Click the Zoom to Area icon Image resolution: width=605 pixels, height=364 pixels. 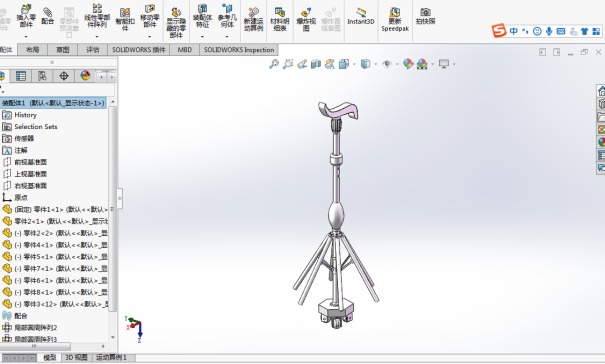click(288, 64)
